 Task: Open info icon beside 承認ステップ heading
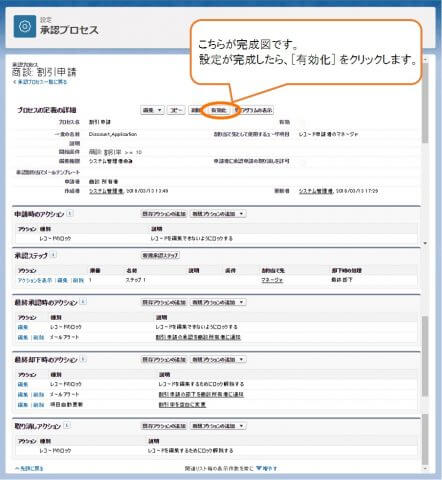53,255
